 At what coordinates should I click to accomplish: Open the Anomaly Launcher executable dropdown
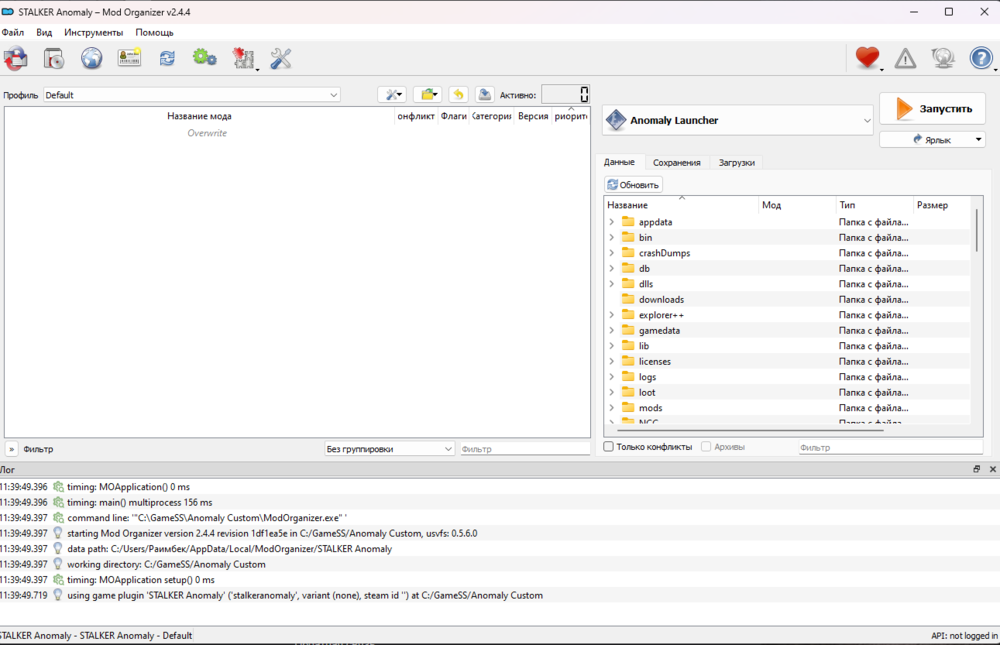coord(738,121)
